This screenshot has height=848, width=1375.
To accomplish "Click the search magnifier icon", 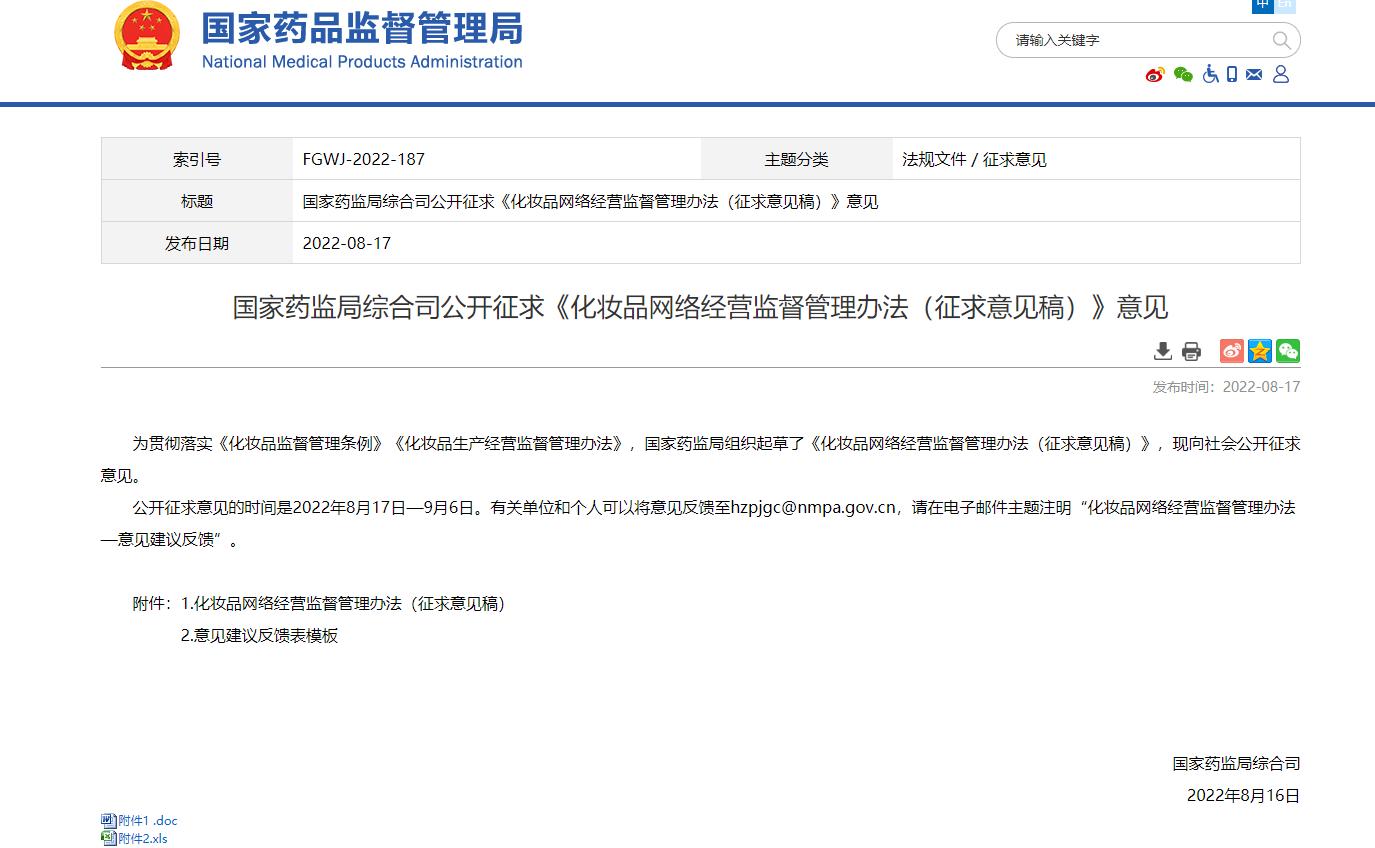I will coord(1281,40).
